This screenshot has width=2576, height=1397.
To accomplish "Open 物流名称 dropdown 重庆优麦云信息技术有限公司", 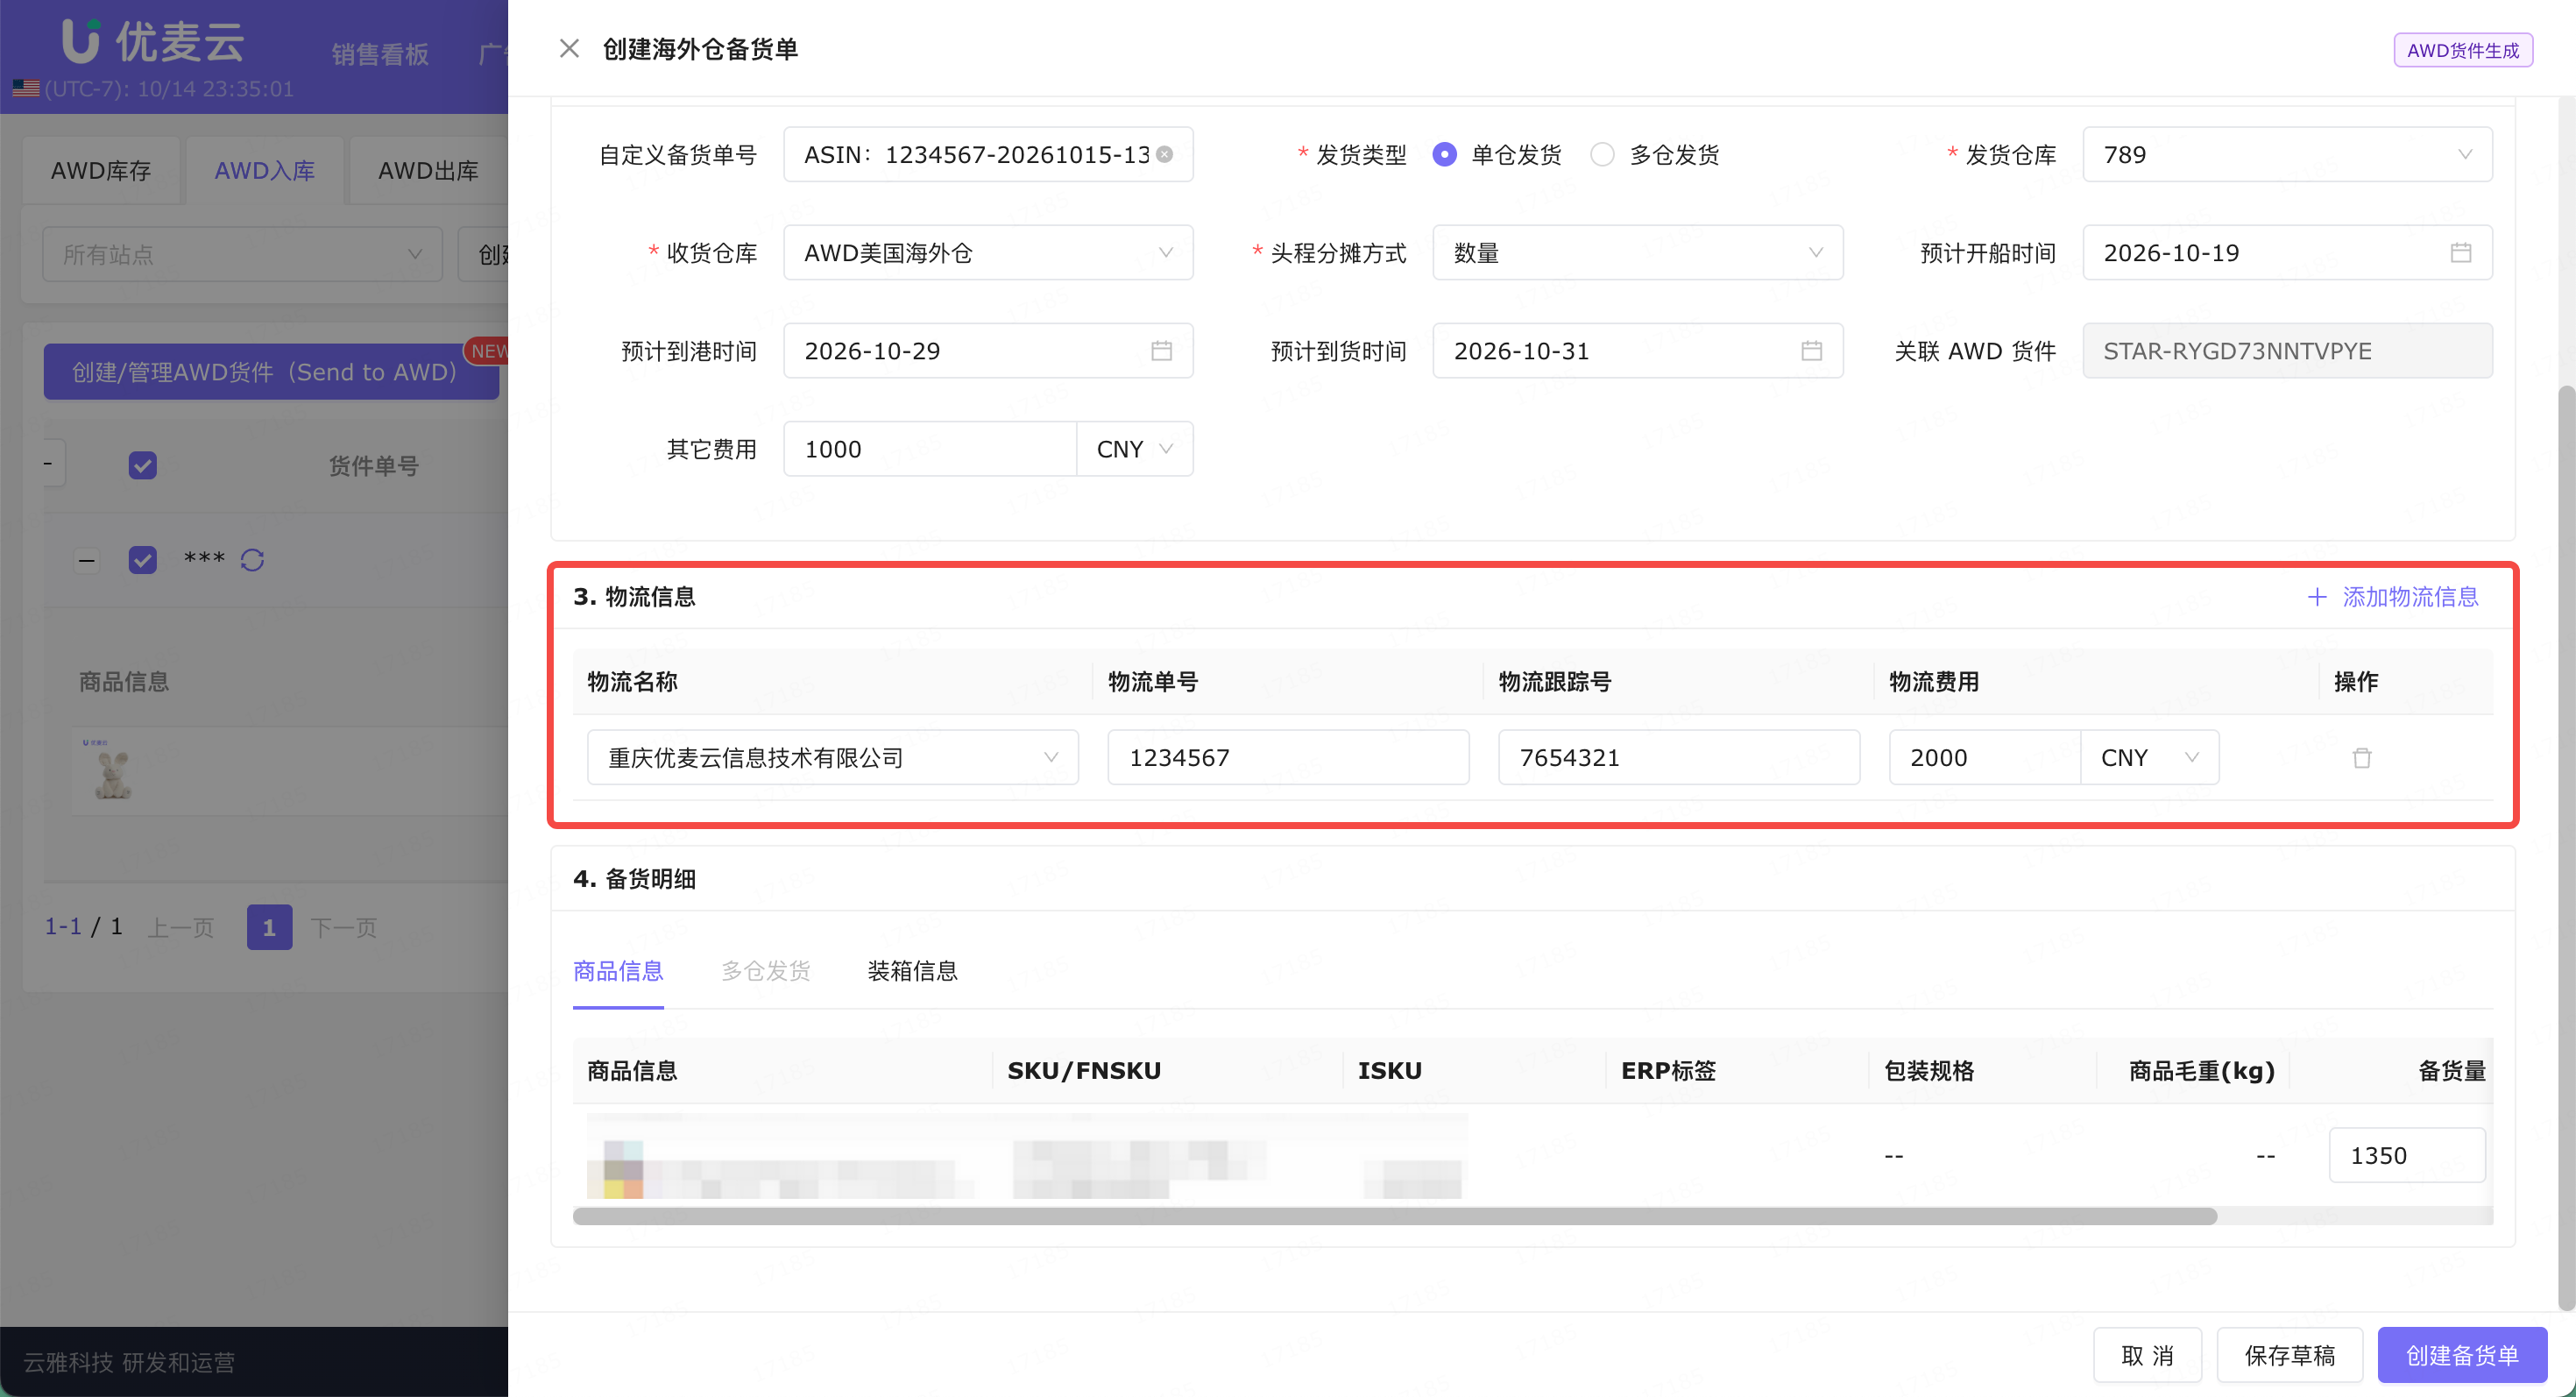I will click(832, 757).
